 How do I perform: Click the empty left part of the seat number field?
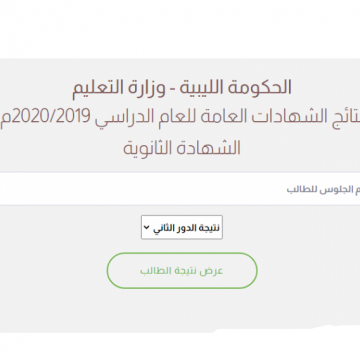click(100, 189)
